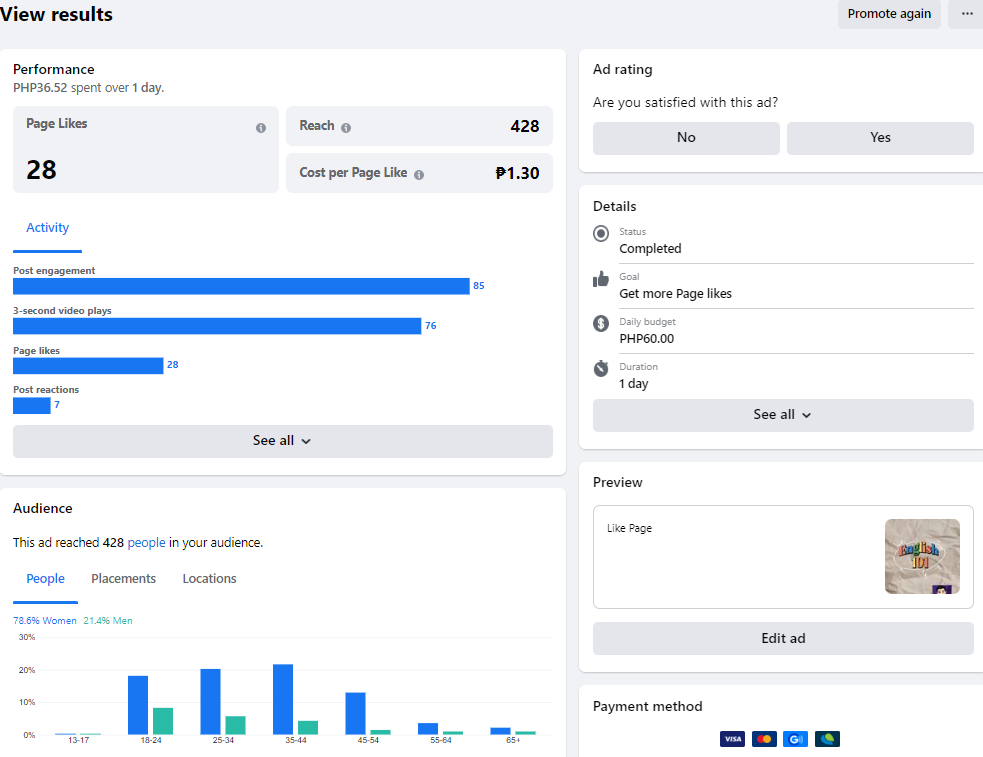This screenshot has height=757, width=983.
Task: Click the Reach value 428
Action: 525,127
